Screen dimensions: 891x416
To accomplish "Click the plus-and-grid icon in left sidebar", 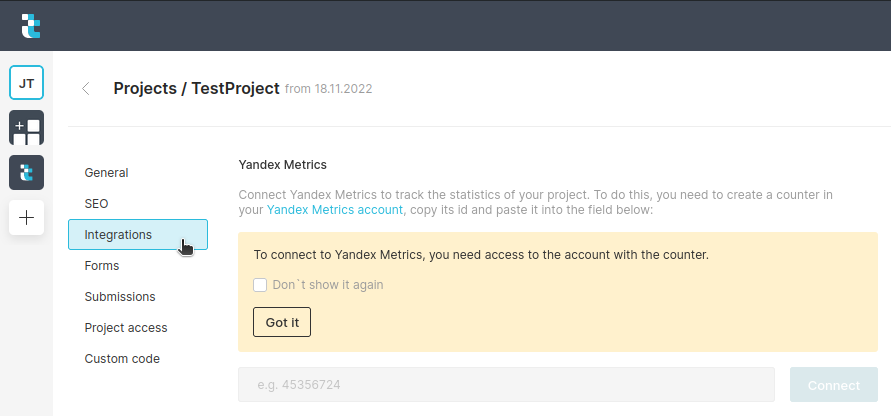I will [26, 128].
